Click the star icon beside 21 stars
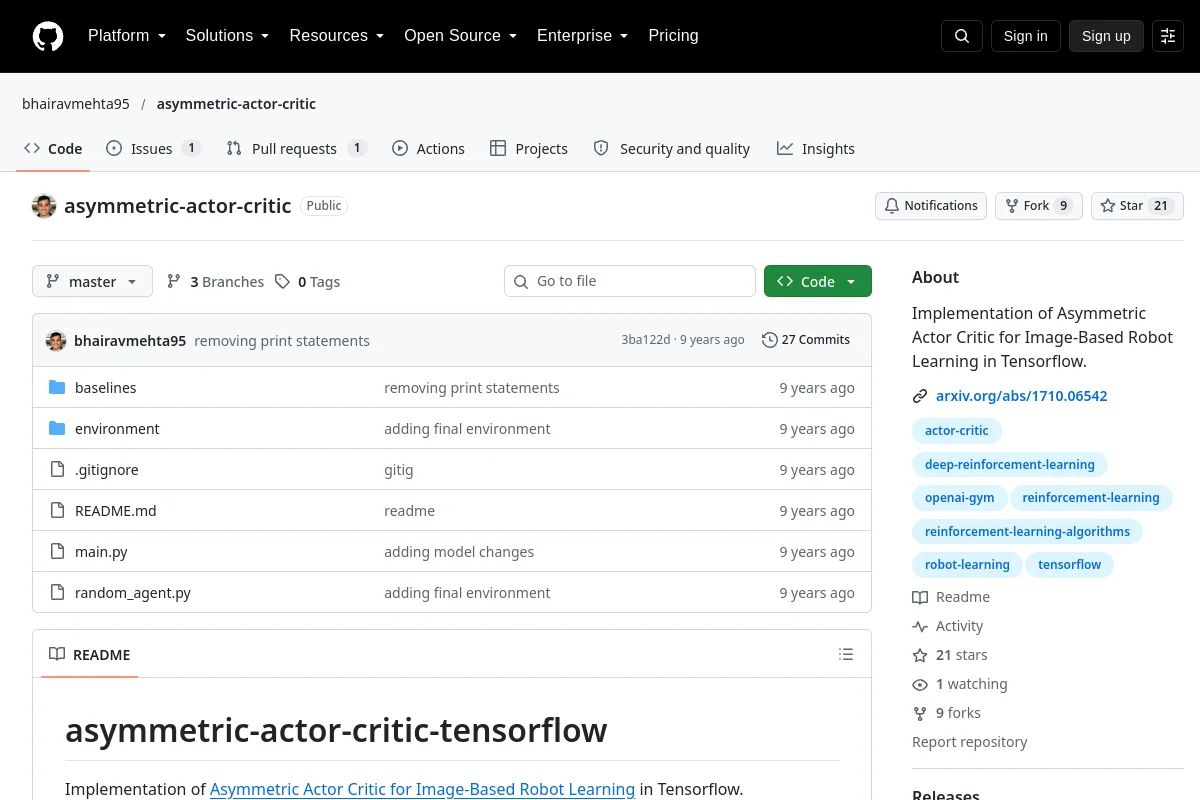The image size is (1200, 800). click(920, 655)
